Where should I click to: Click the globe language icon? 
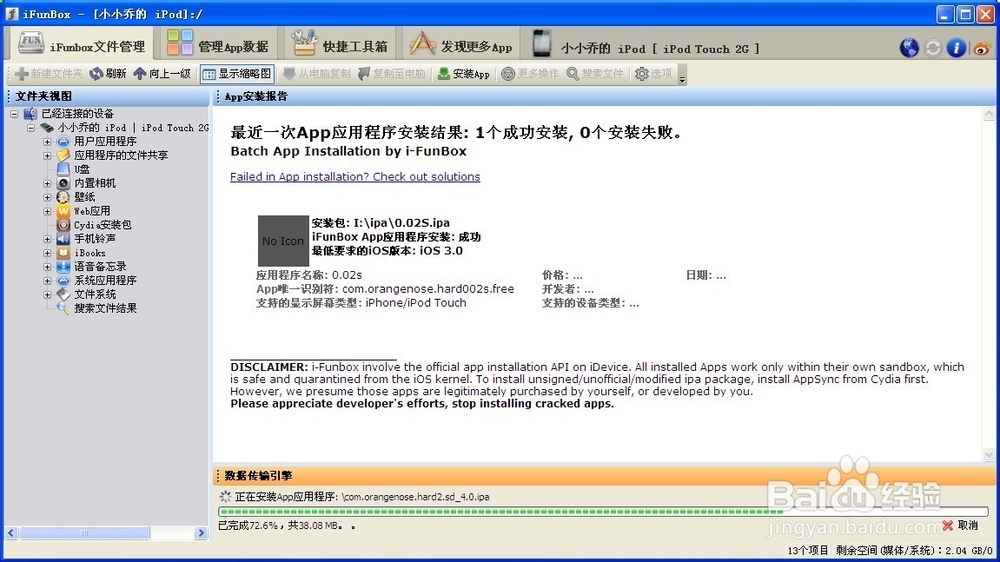[909, 47]
